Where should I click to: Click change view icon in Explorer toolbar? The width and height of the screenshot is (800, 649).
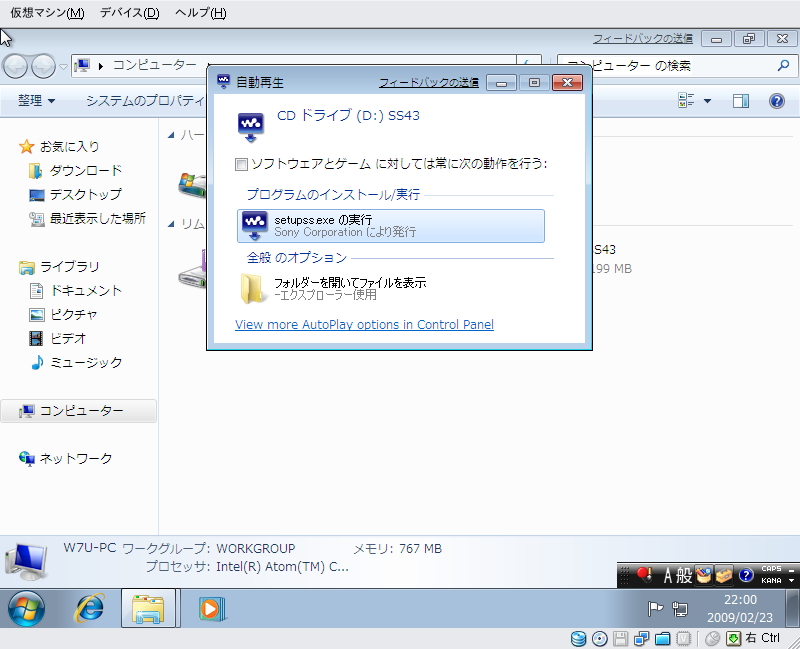pyautogui.click(x=686, y=101)
